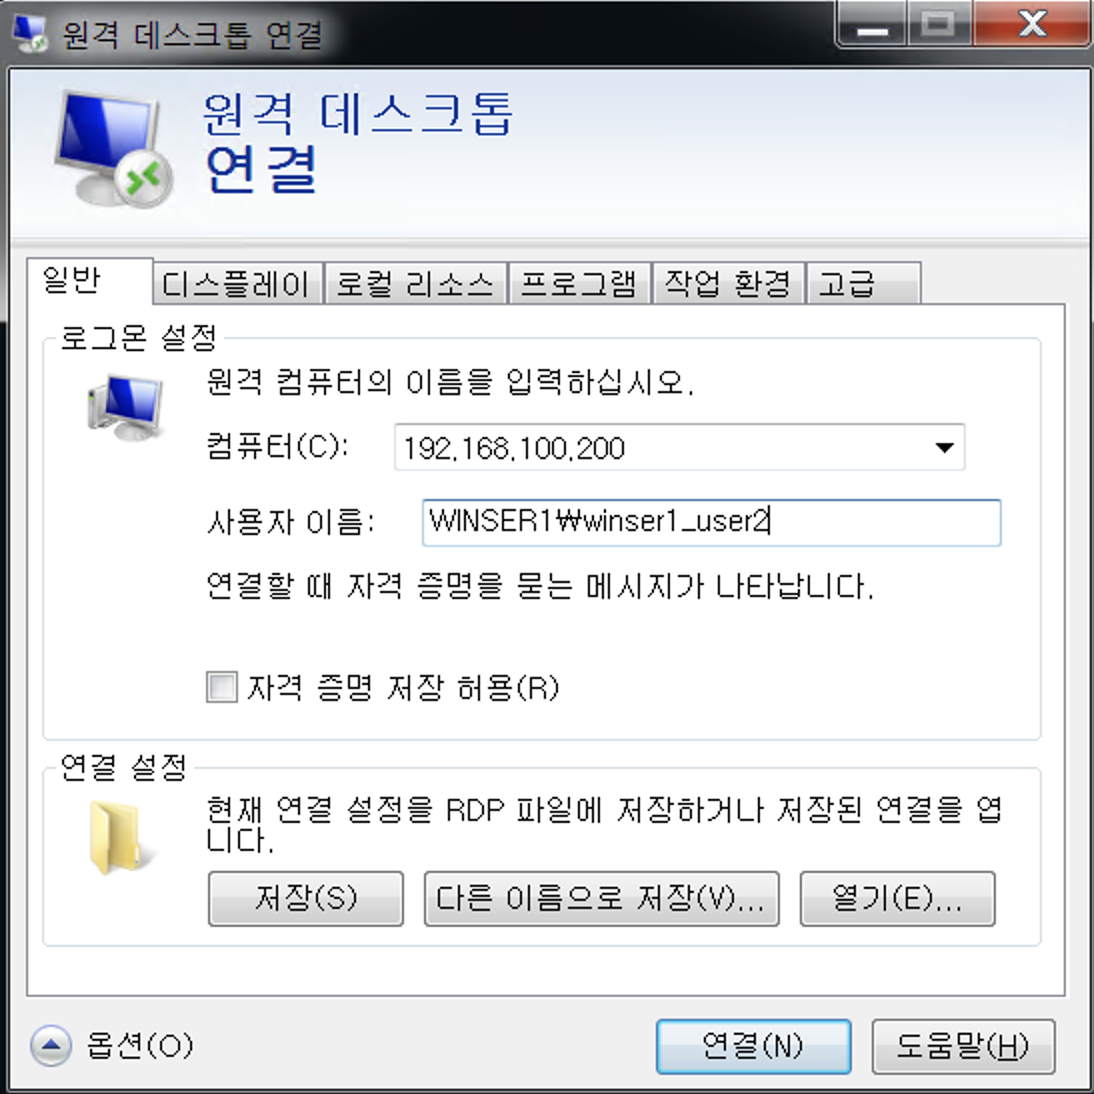Click the 열기(E) button
Viewport: 1094px width, 1094px height.
(x=897, y=899)
